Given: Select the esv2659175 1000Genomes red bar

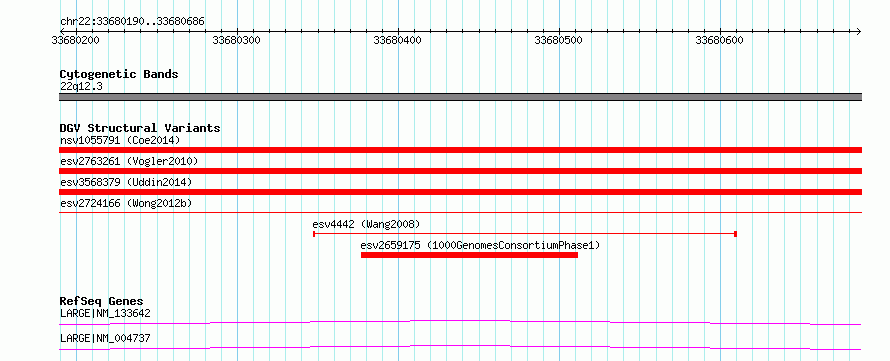Looking at the screenshot, I should tap(469, 255).
